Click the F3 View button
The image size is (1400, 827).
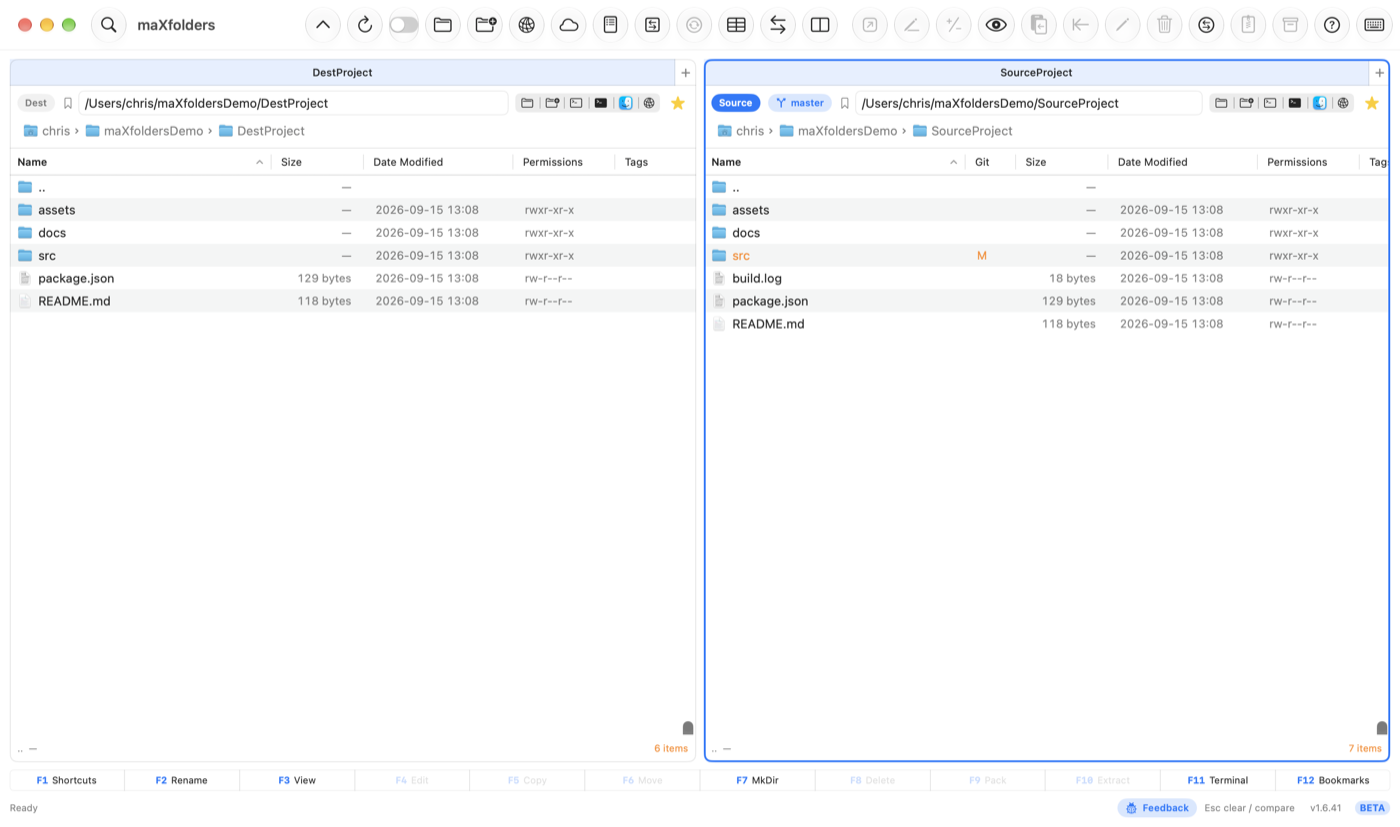pos(297,780)
